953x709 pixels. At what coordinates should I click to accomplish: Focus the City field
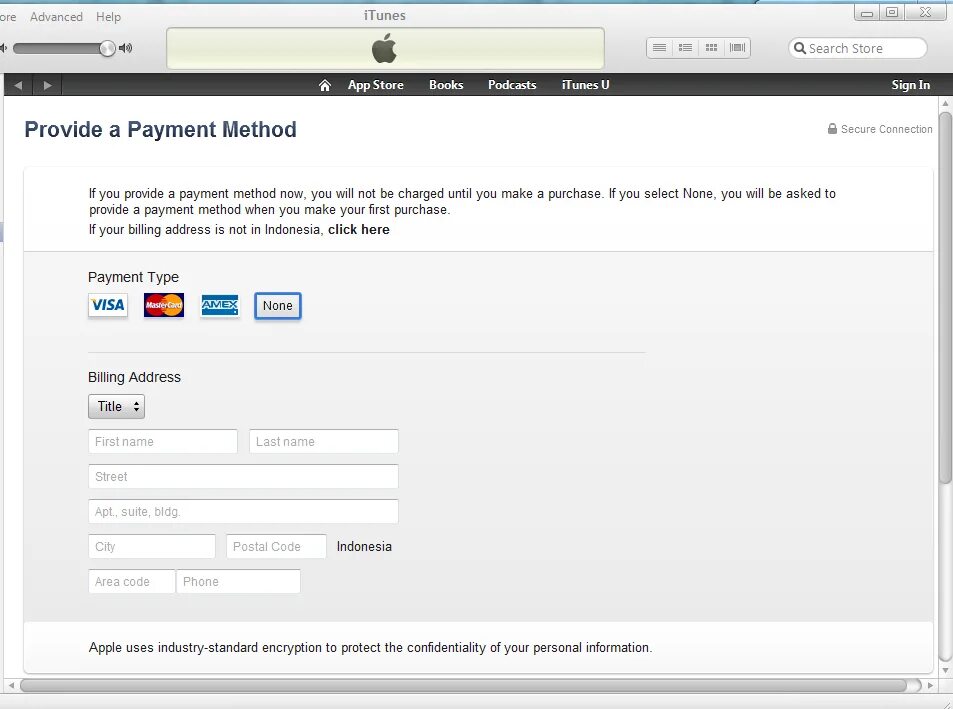[152, 547]
